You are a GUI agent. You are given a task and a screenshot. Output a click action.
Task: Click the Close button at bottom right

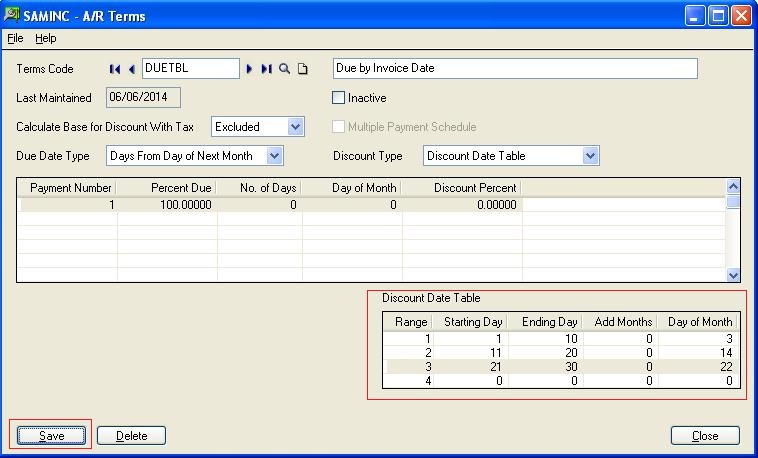tap(705, 436)
